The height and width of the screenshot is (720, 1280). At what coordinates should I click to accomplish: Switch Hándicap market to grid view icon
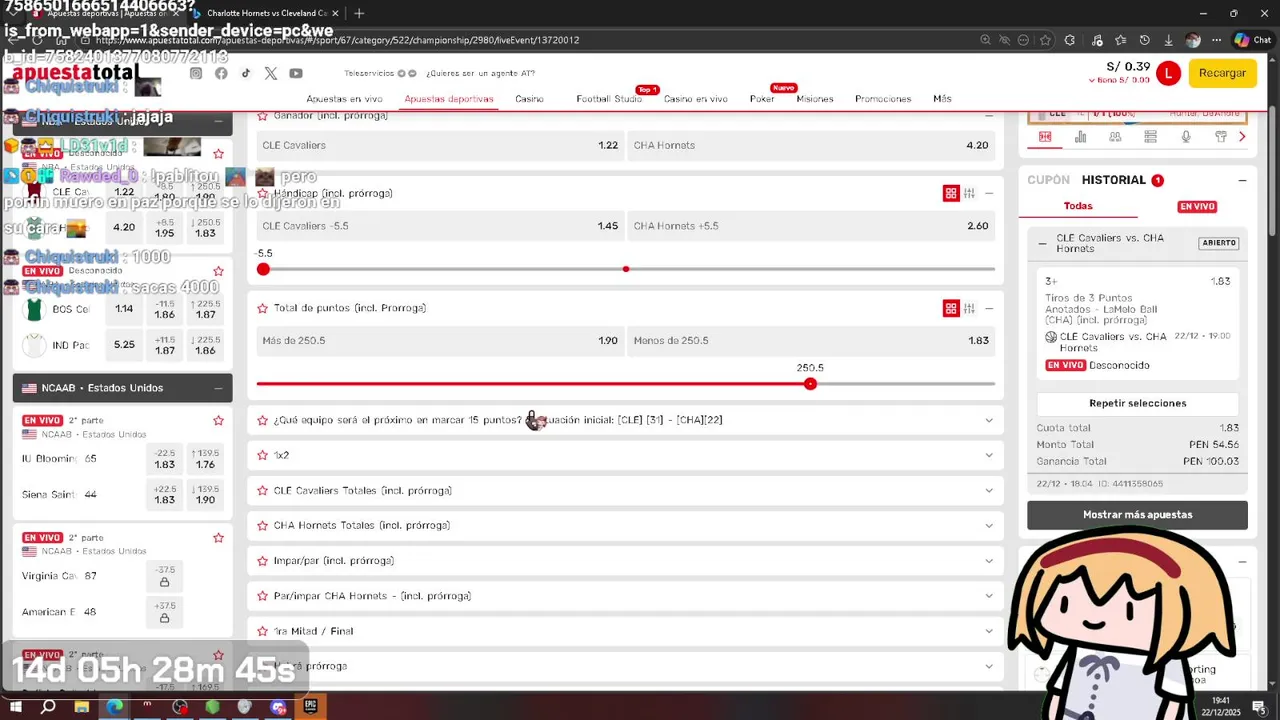[951, 193]
